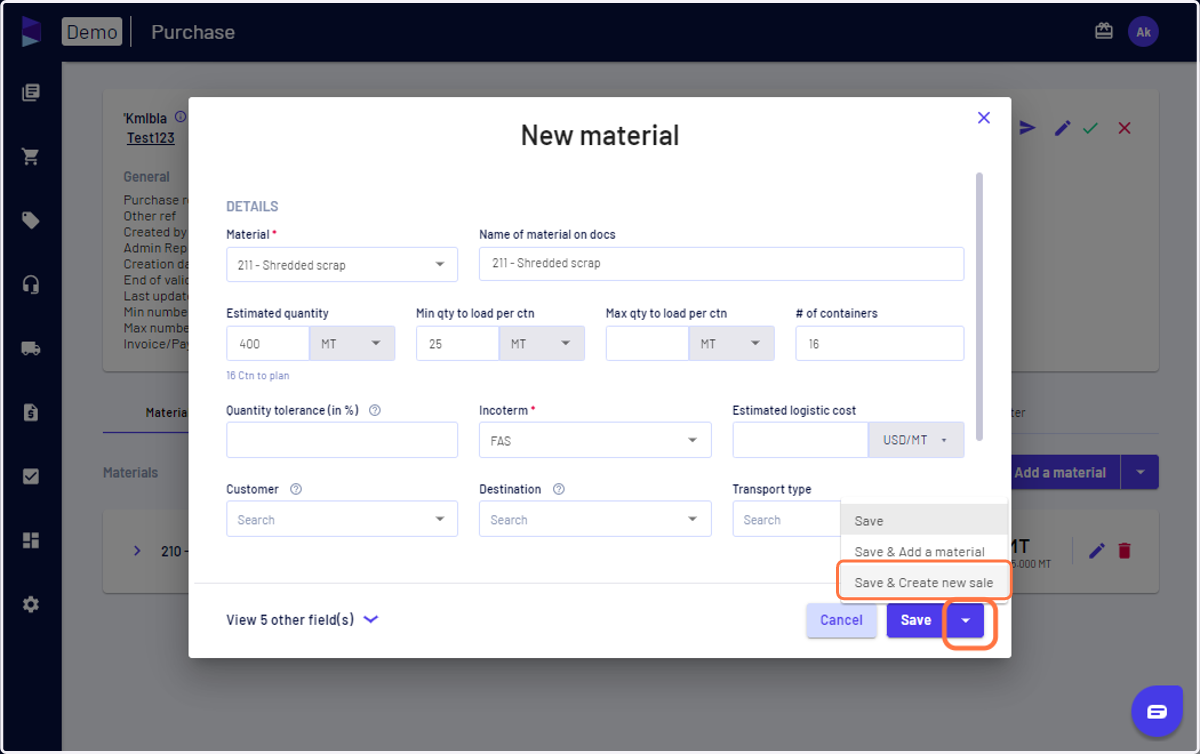Click the Max qty to load field
1200x754 pixels.
pyautogui.click(x=647, y=344)
